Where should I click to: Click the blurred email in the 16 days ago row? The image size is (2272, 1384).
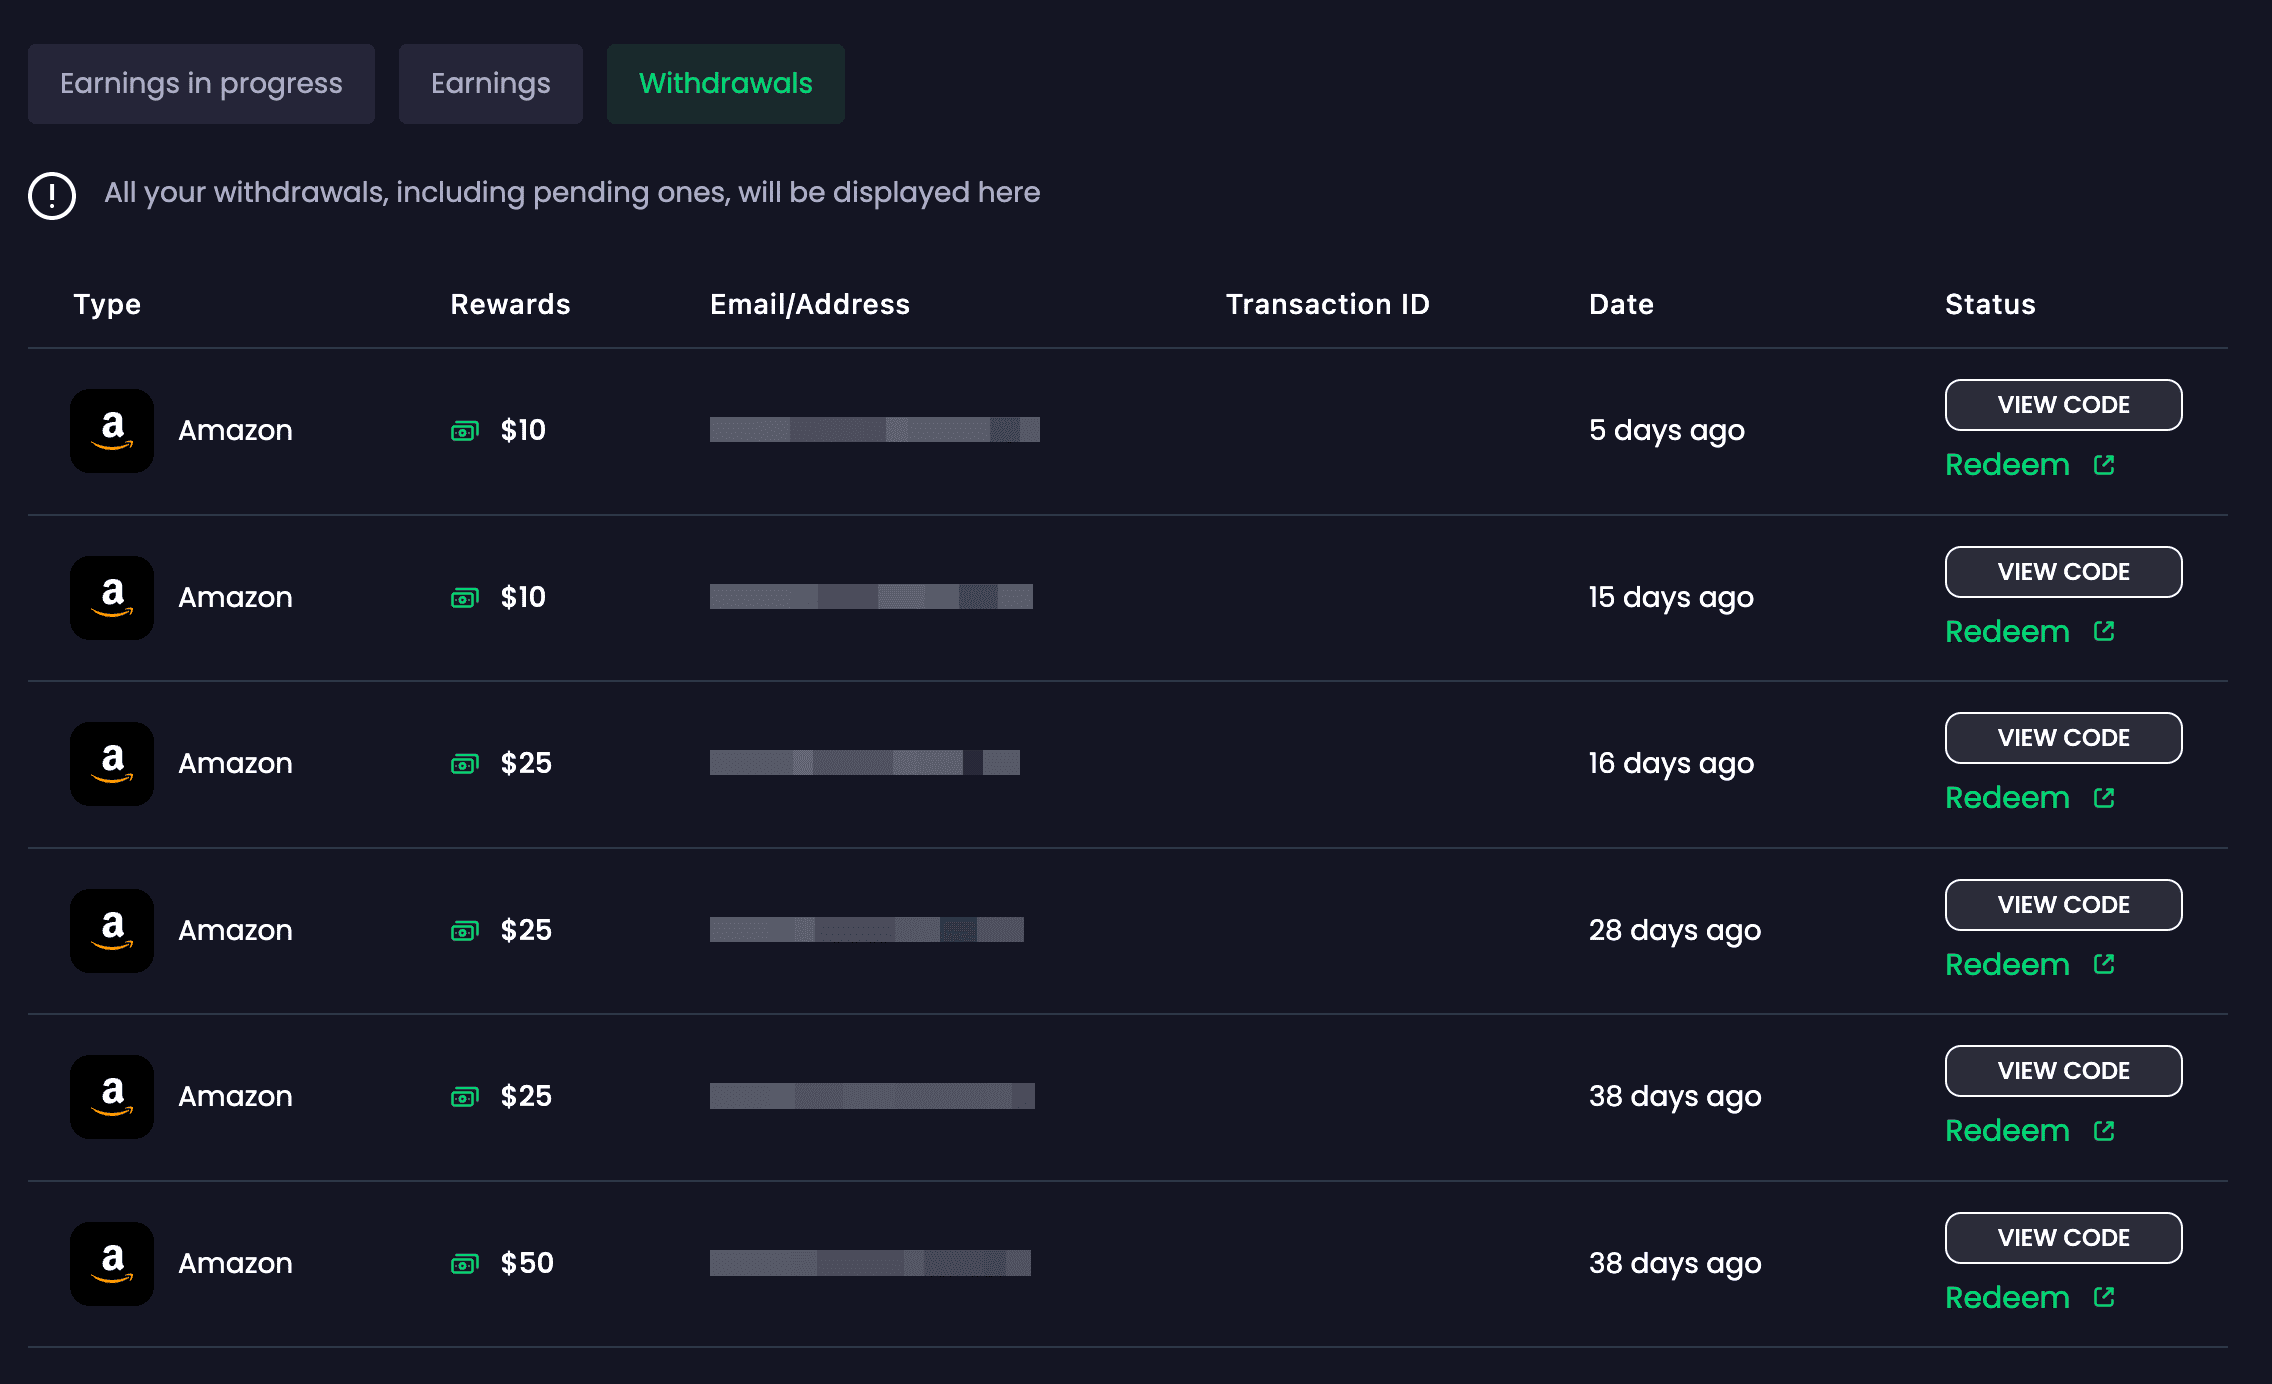tap(865, 763)
